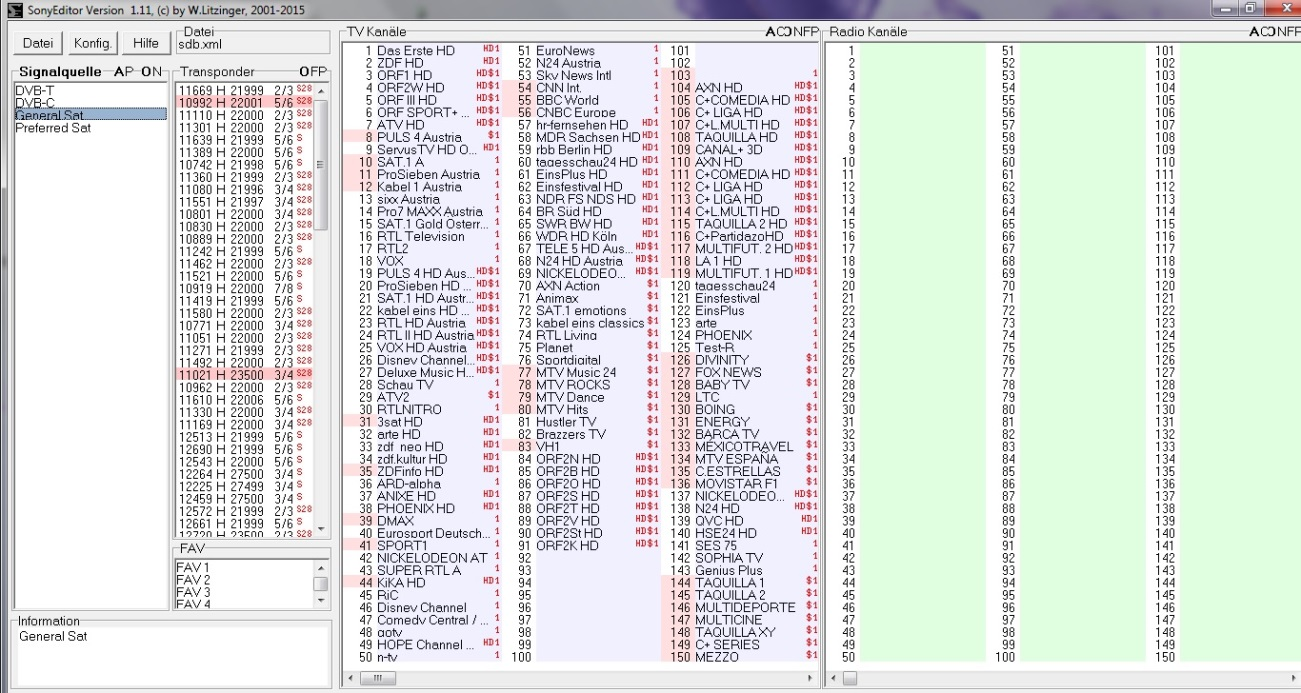
Task: Click the 'A' sort letter in TV Kanäle header
Action: coord(771,32)
